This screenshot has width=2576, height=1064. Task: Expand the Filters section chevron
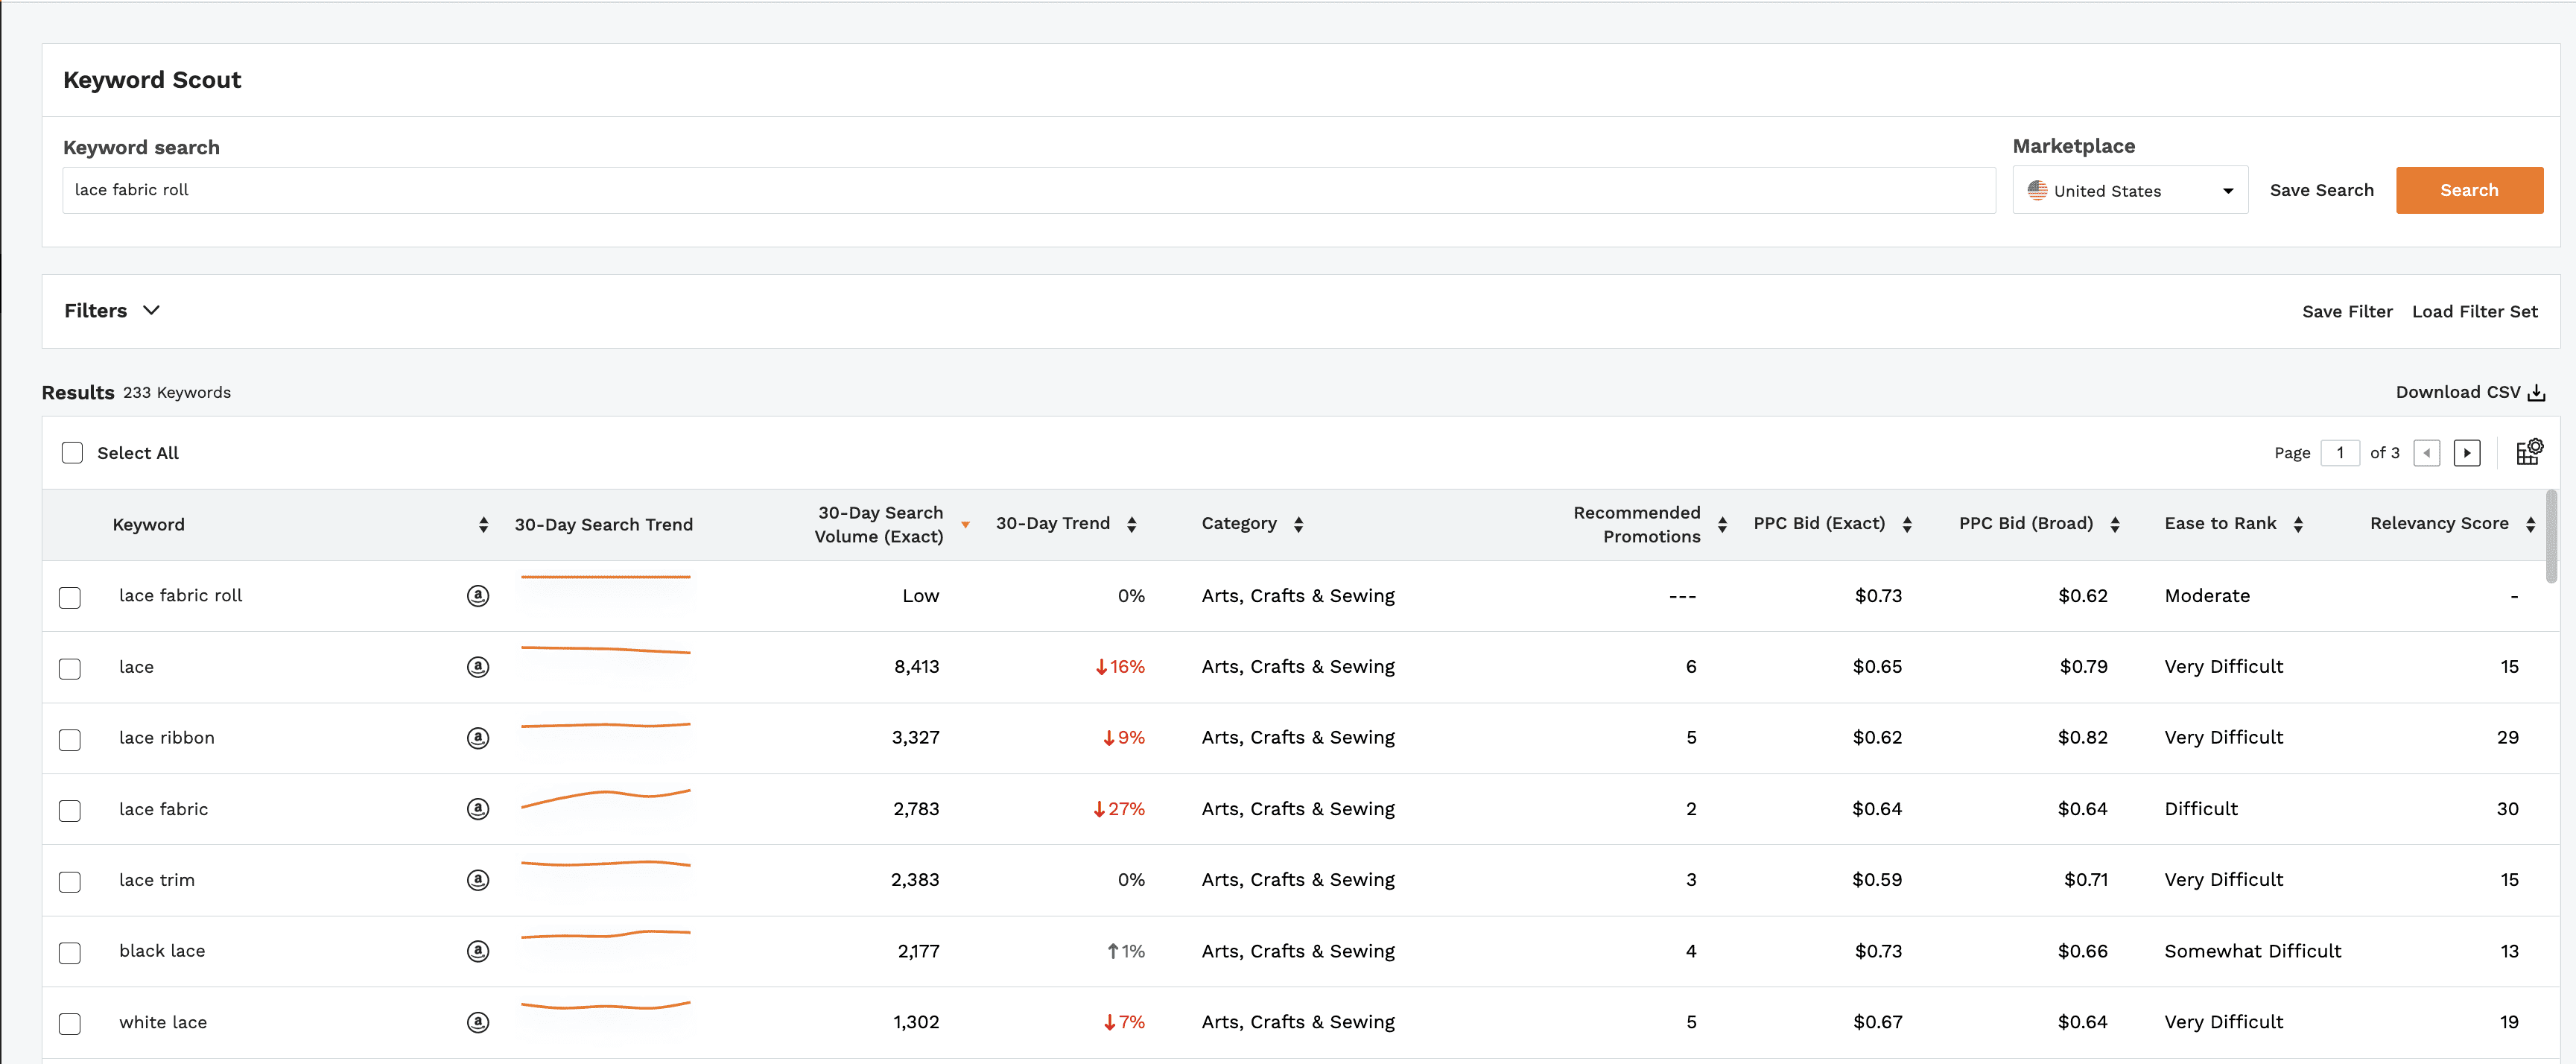pyautogui.click(x=151, y=311)
